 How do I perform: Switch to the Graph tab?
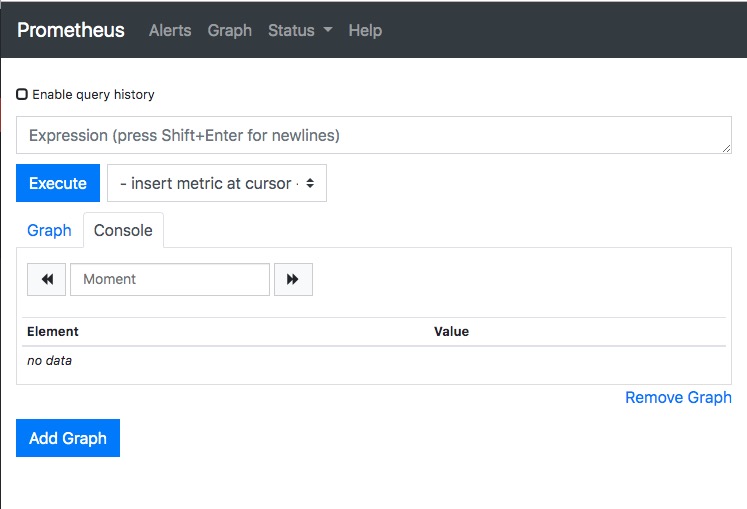click(49, 231)
